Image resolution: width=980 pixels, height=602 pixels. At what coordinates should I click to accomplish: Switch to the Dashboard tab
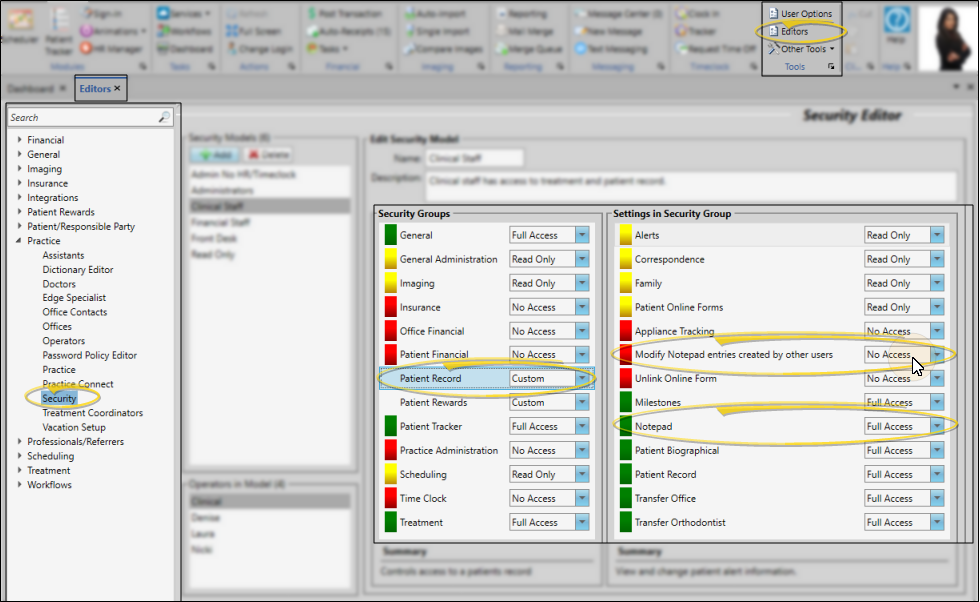point(30,89)
